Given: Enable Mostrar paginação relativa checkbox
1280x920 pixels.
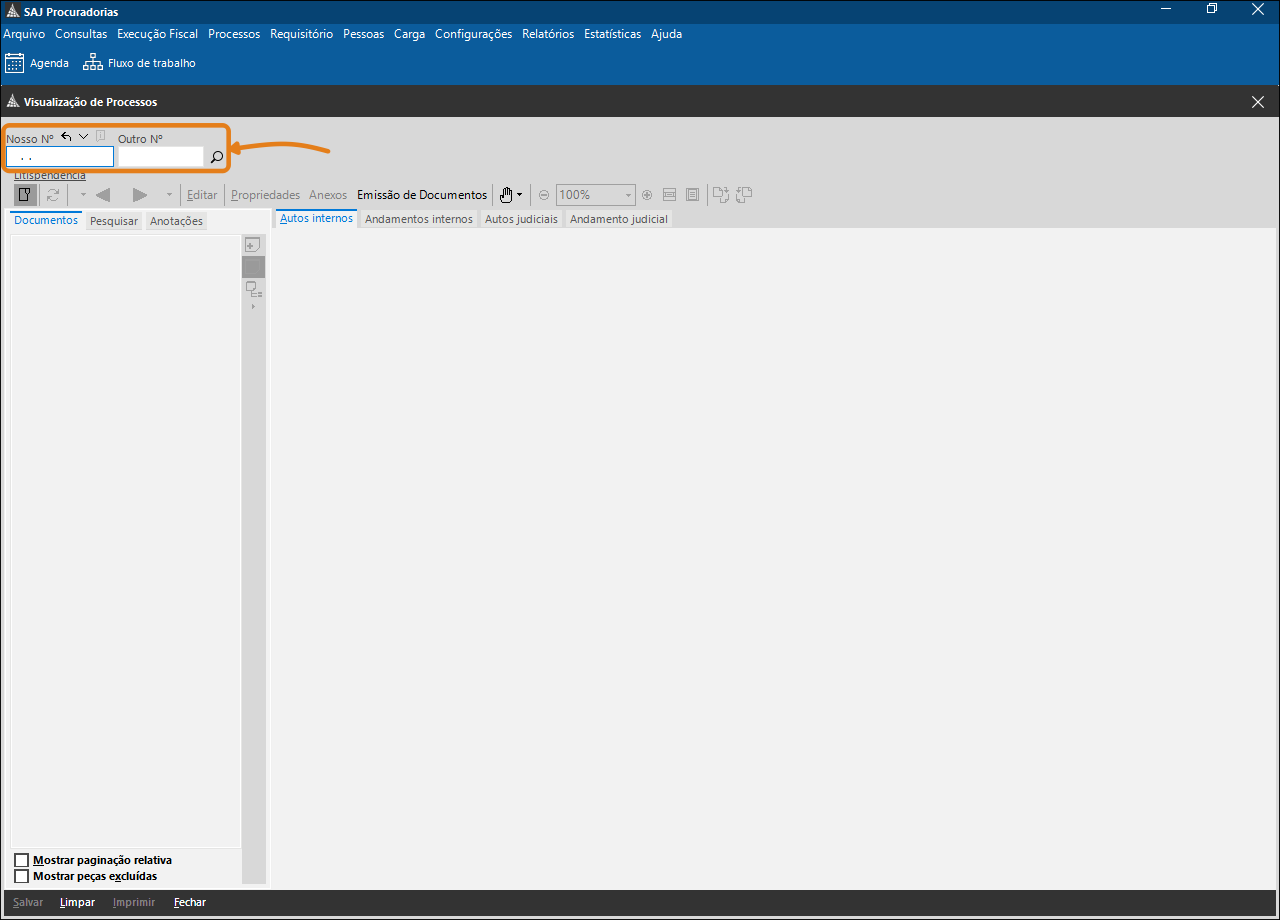Looking at the screenshot, I should pos(22,860).
